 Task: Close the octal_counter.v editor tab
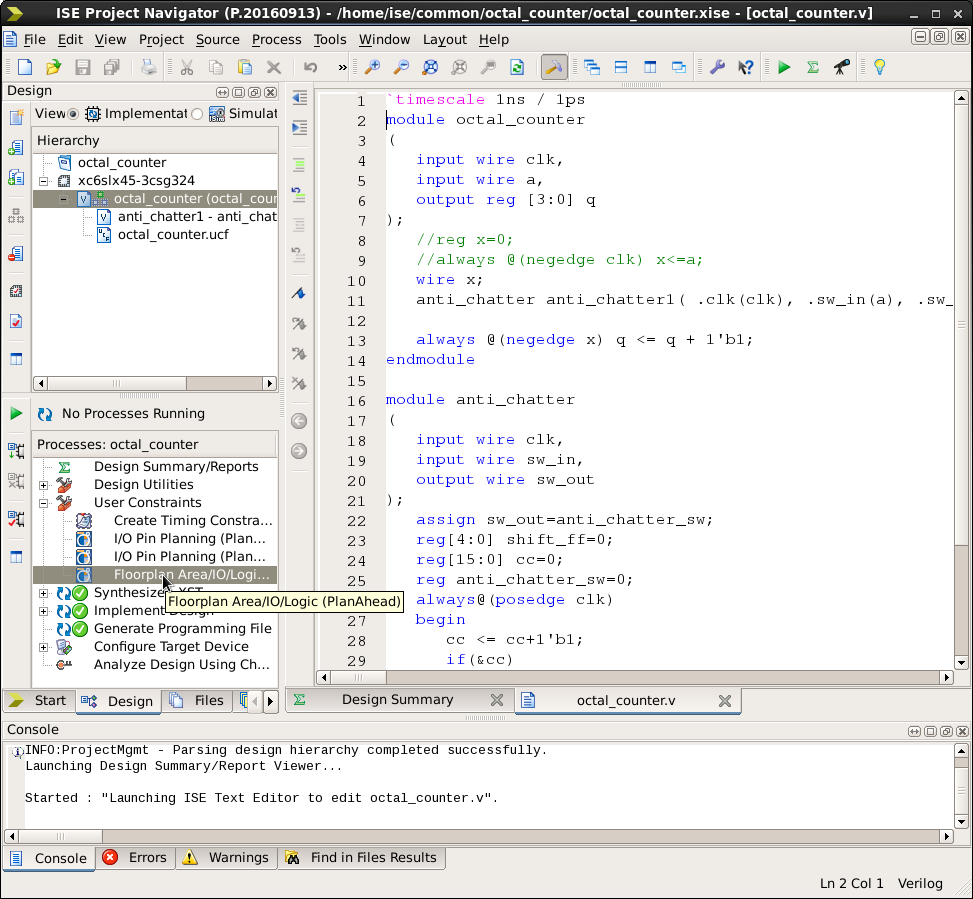click(724, 700)
